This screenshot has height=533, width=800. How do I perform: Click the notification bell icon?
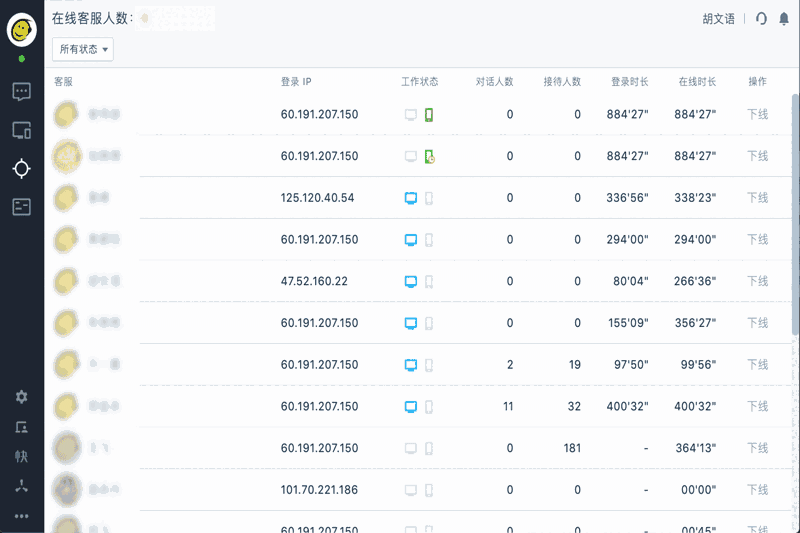(784, 18)
